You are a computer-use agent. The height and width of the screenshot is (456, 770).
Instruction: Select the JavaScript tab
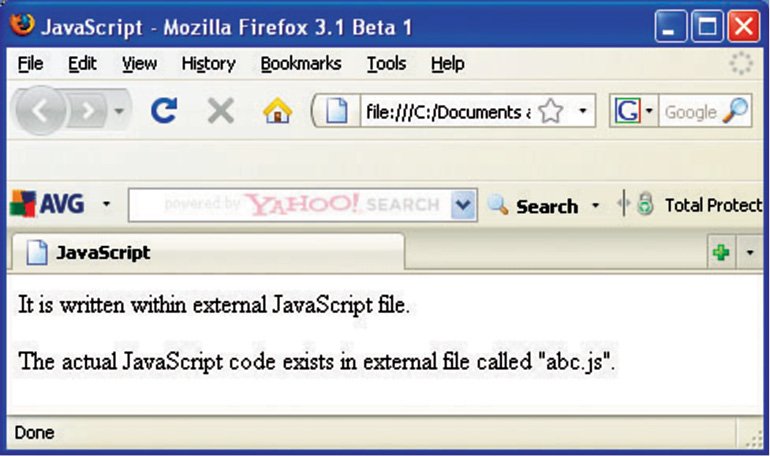(208, 252)
